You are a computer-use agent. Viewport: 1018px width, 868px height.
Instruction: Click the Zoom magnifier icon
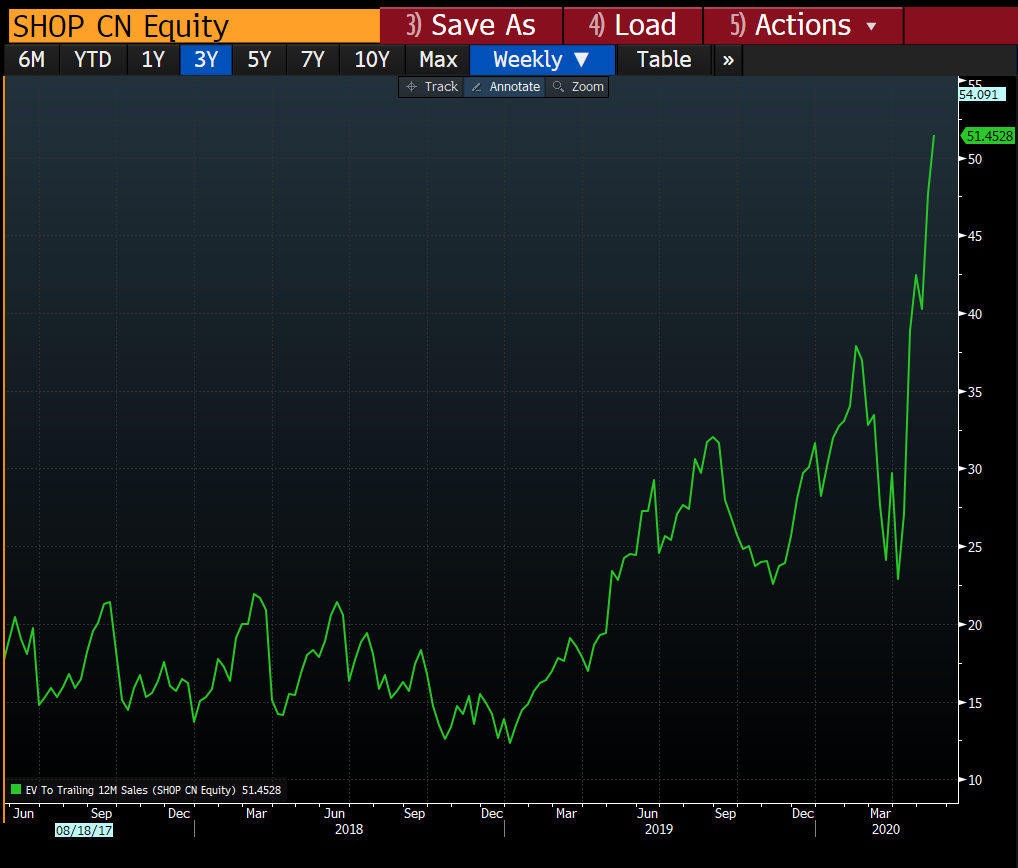558,86
